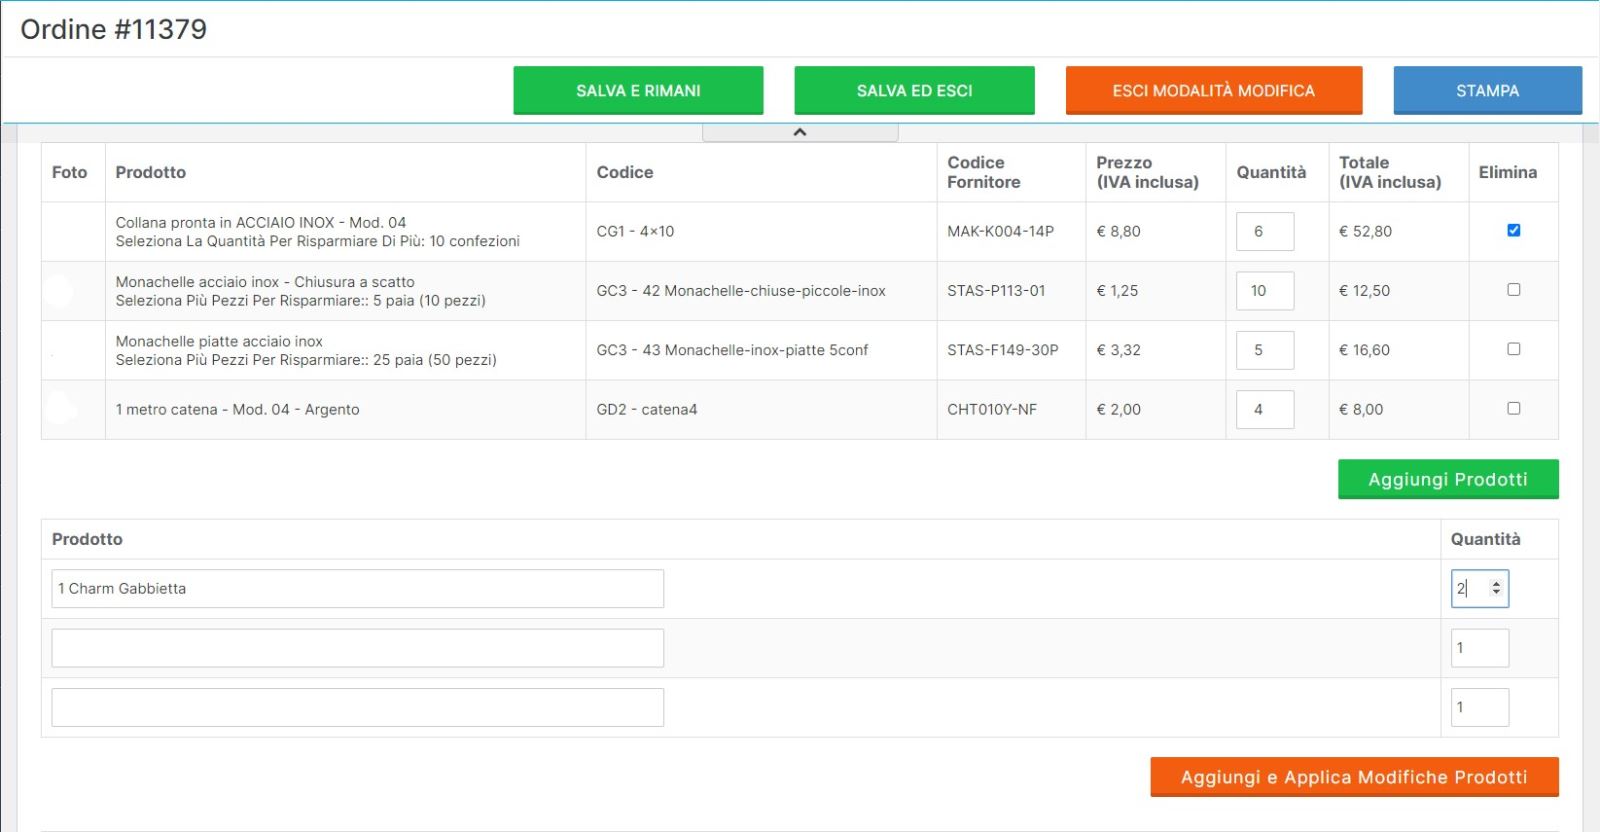Check Elimina for 1 metro catena row
Image resolution: width=1600 pixels, height=832 pixels.
(1513, 408)
